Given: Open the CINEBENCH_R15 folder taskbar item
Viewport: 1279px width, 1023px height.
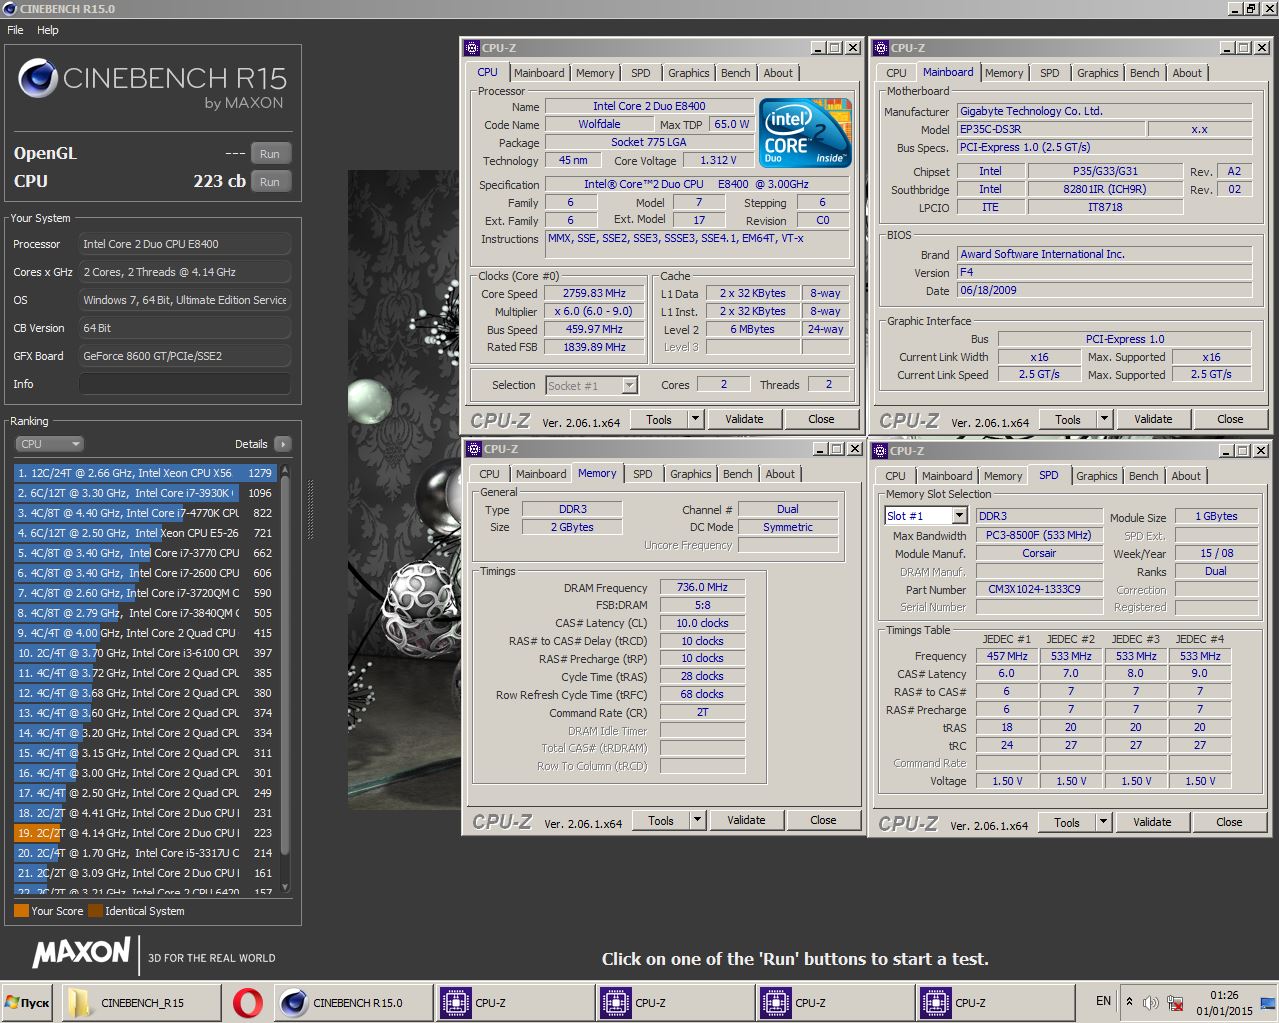Looking at the screenshot, I should tap(141, 1002).
